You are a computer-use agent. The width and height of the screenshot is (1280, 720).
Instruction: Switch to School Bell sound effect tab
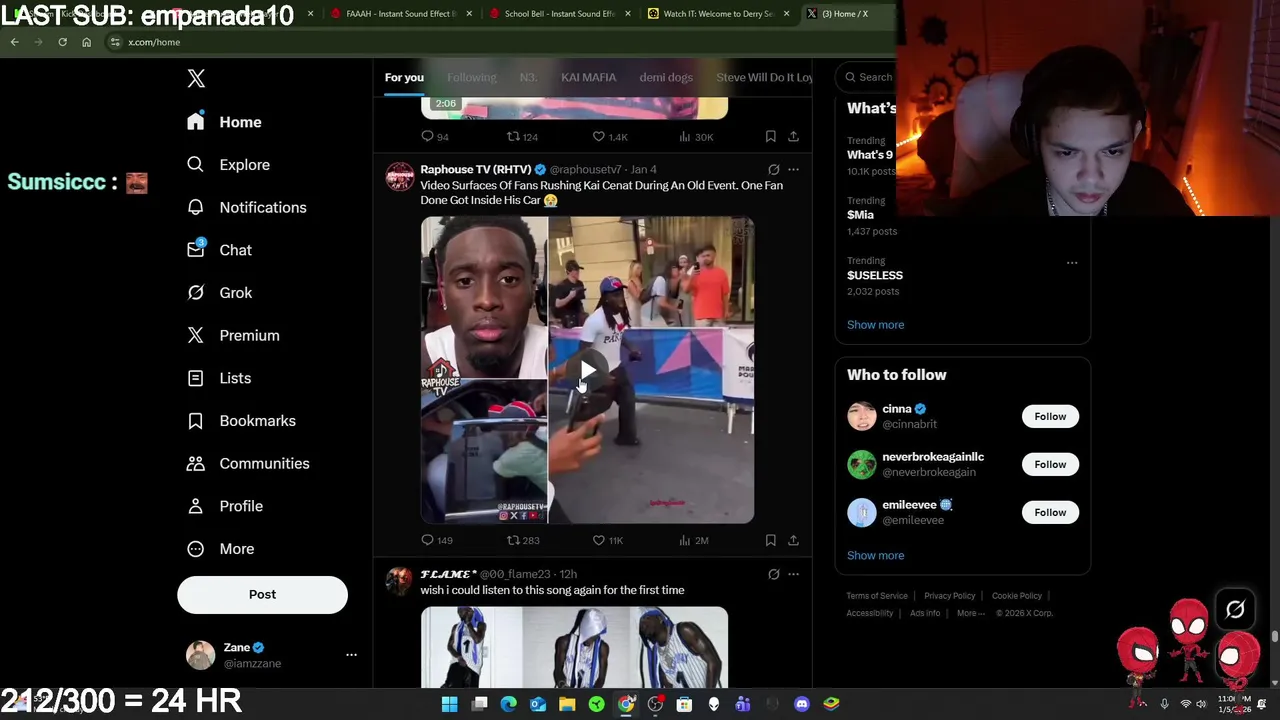pyautogui.click(x=559, y=14)
